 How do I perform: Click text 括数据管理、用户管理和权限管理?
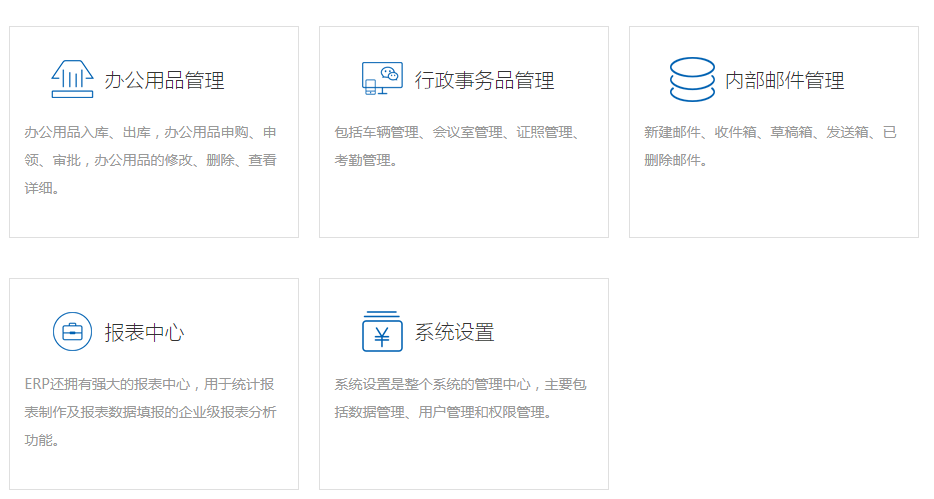click(x=442, y=412)
